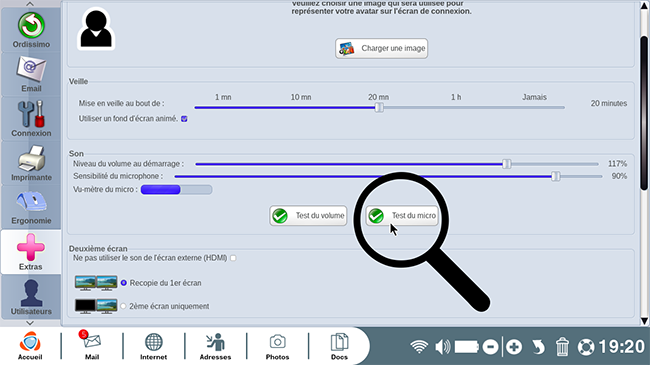This screenshot has height=365, width=650.
Task: Click the user avatar image
Action: tap(96, 28)
